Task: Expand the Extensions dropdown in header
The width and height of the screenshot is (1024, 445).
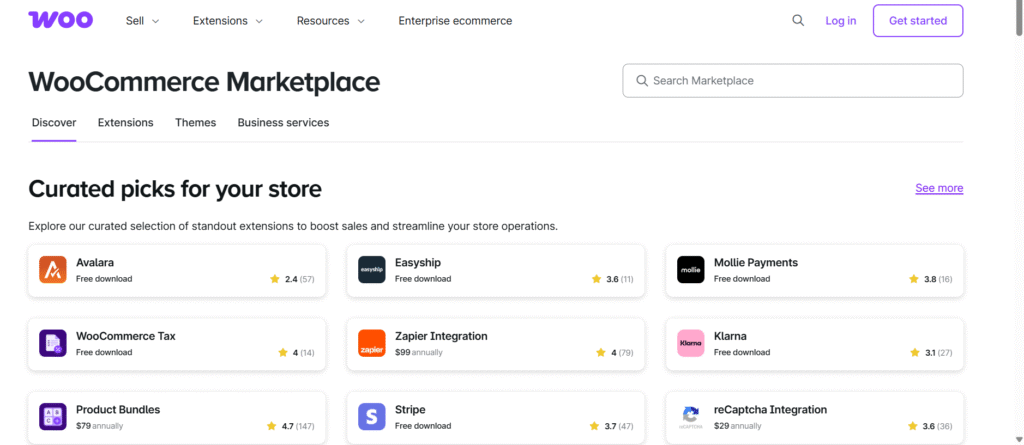Action: (228, 21)
